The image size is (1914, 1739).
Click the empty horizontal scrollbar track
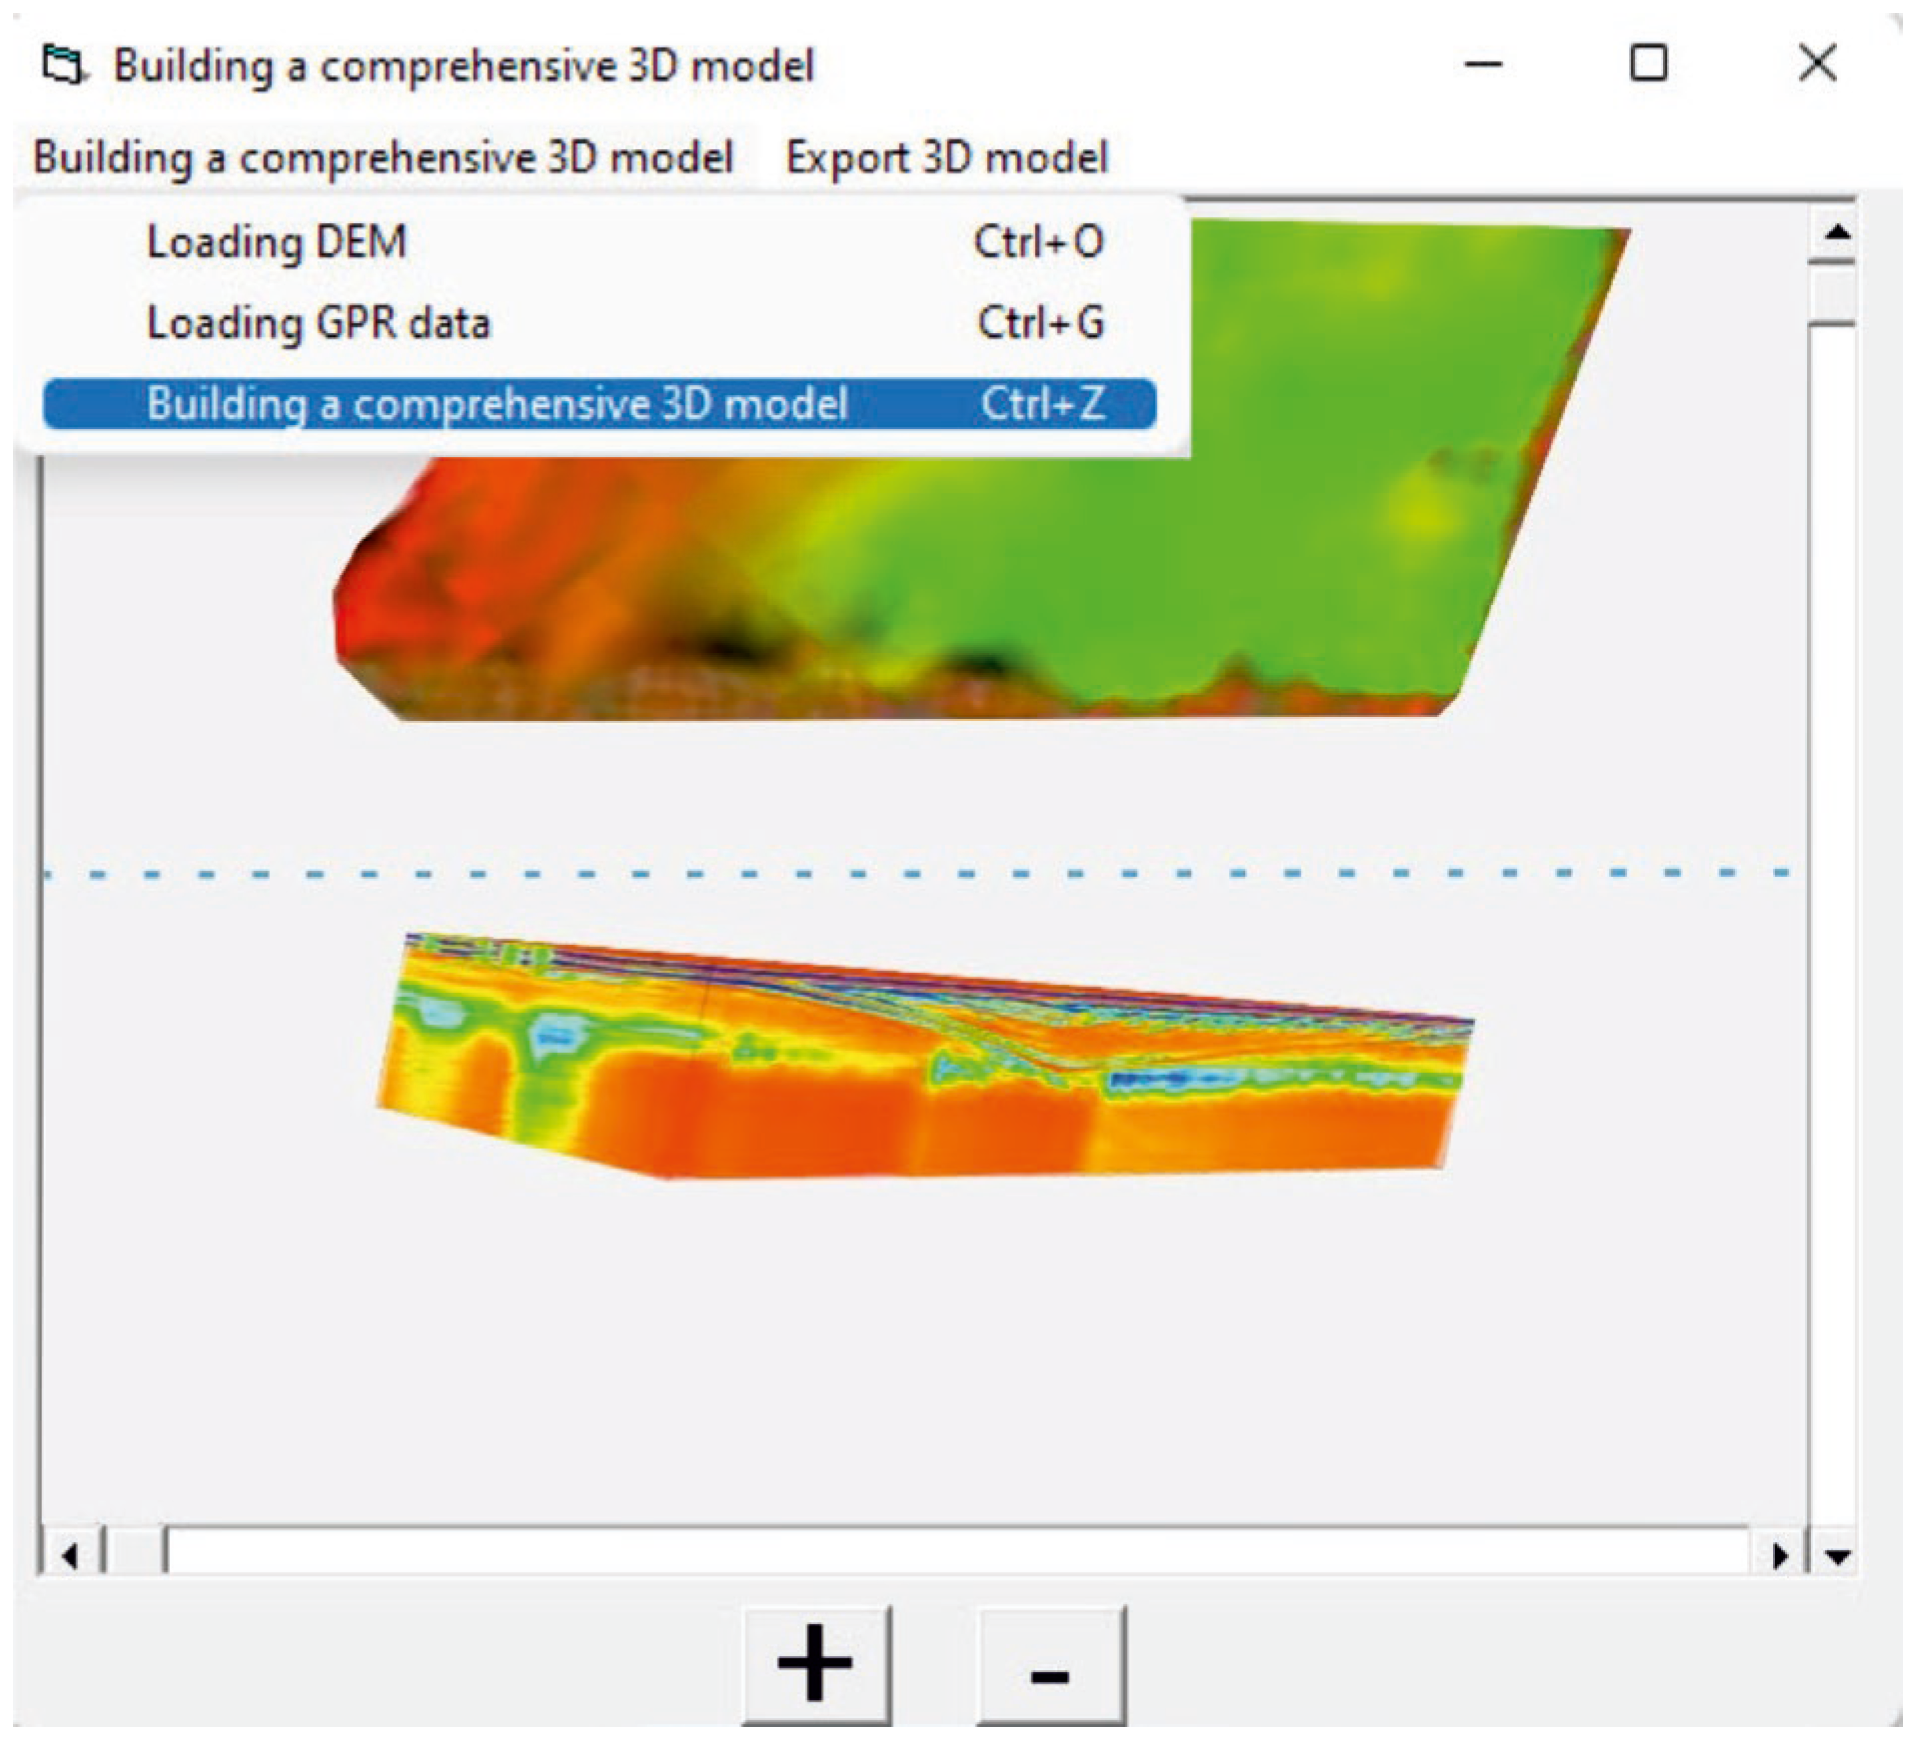[x=950, y=1552]
